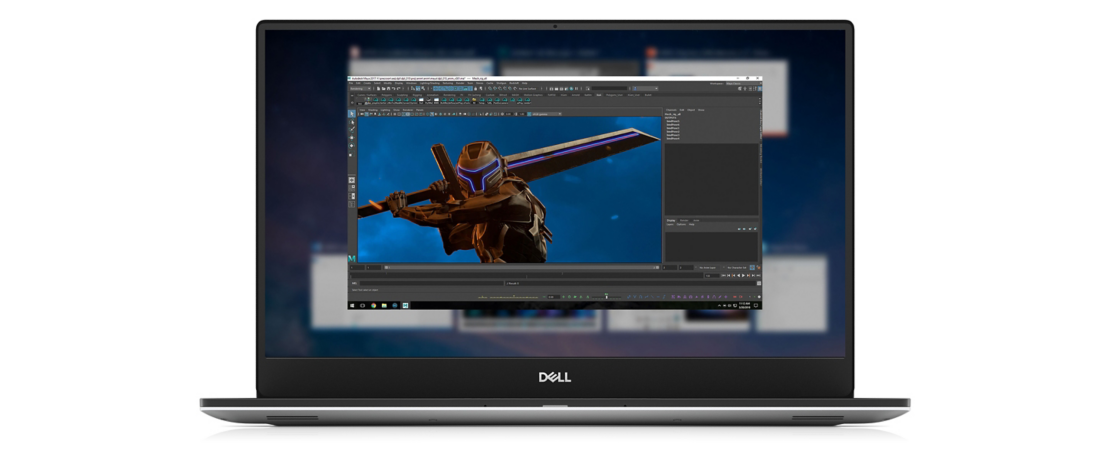Image resolution: width=1110 pixels, height=461 pixels.
Task: Open the No Character Set dropdown
Action: coord(737,268)
